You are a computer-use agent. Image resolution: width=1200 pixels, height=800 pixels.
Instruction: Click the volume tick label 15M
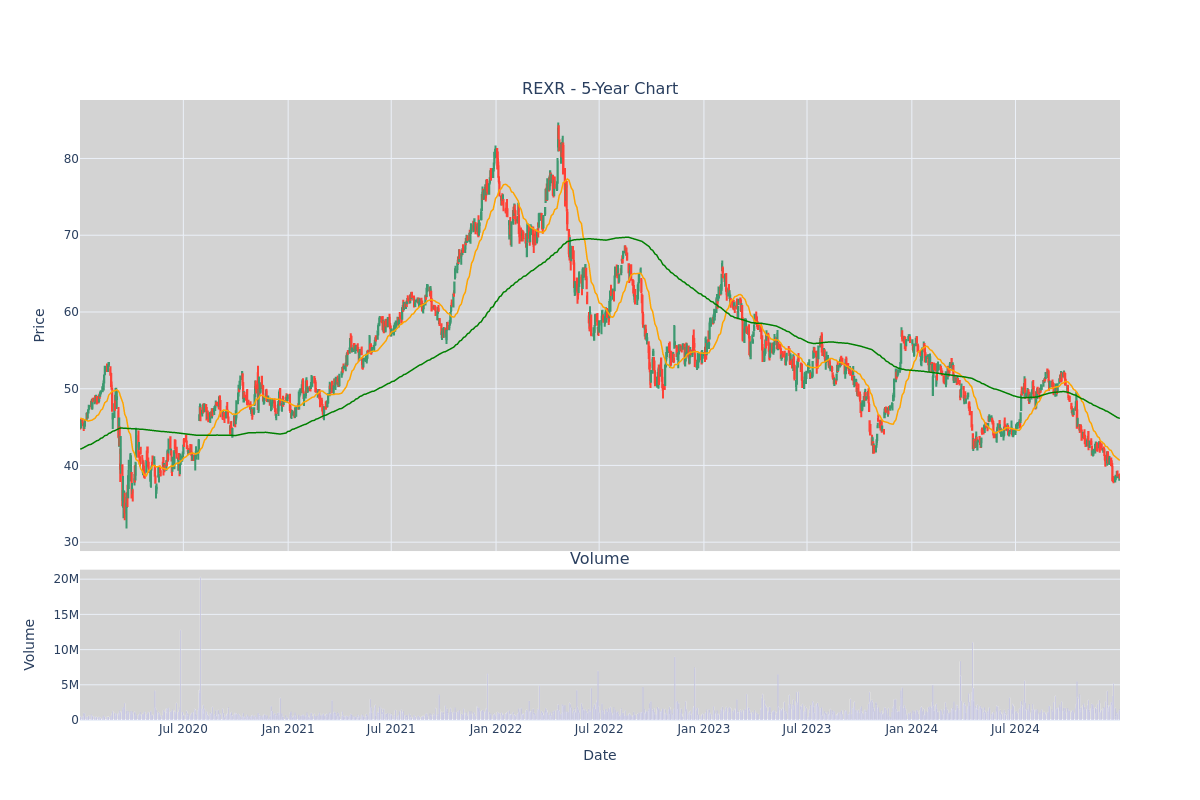point(66,614)
